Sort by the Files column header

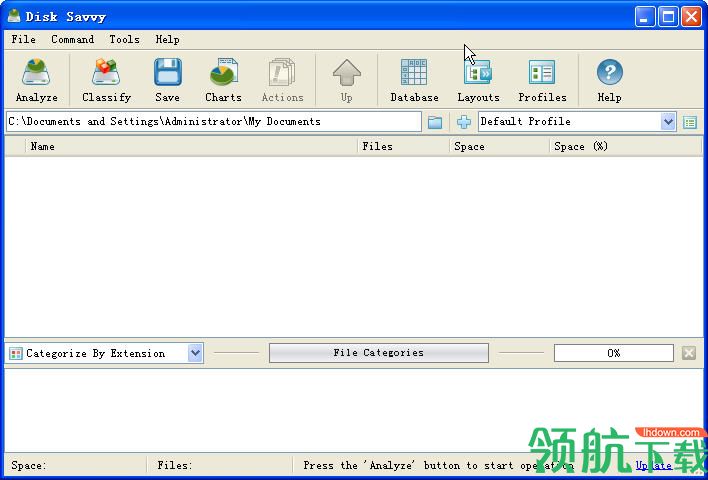[404, 146]
